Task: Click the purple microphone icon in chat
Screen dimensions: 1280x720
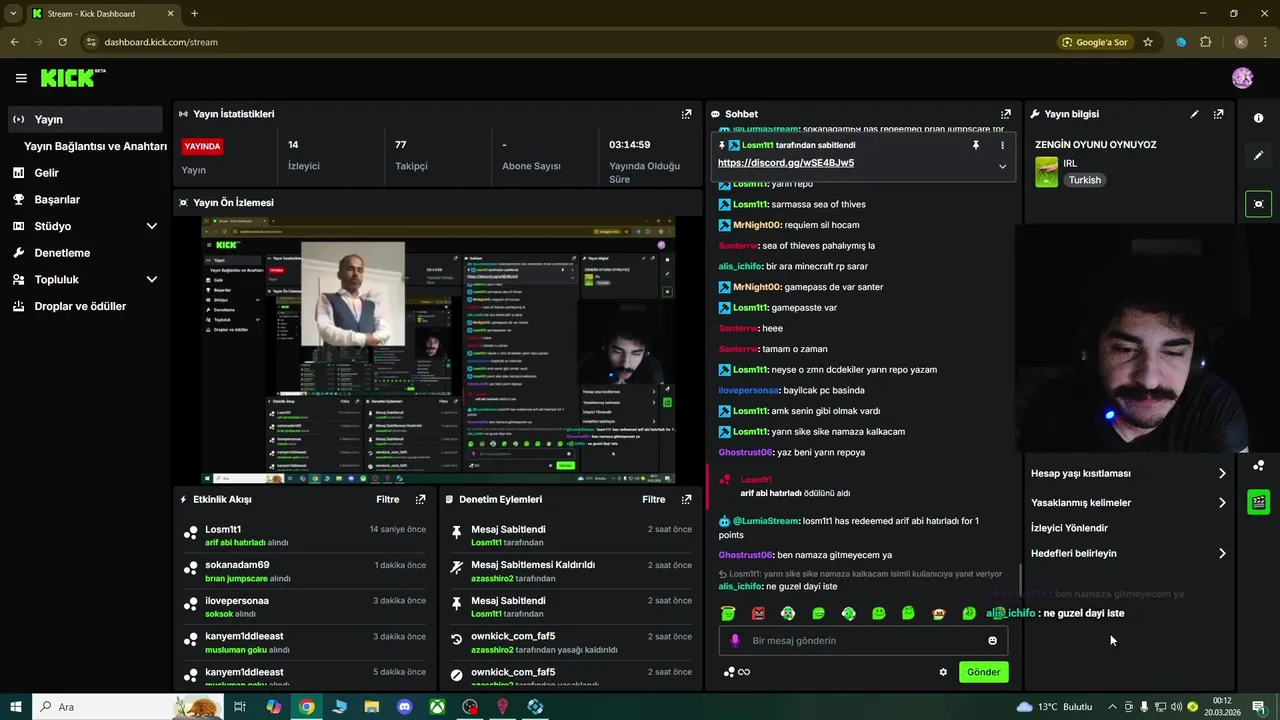Action: 735,640
